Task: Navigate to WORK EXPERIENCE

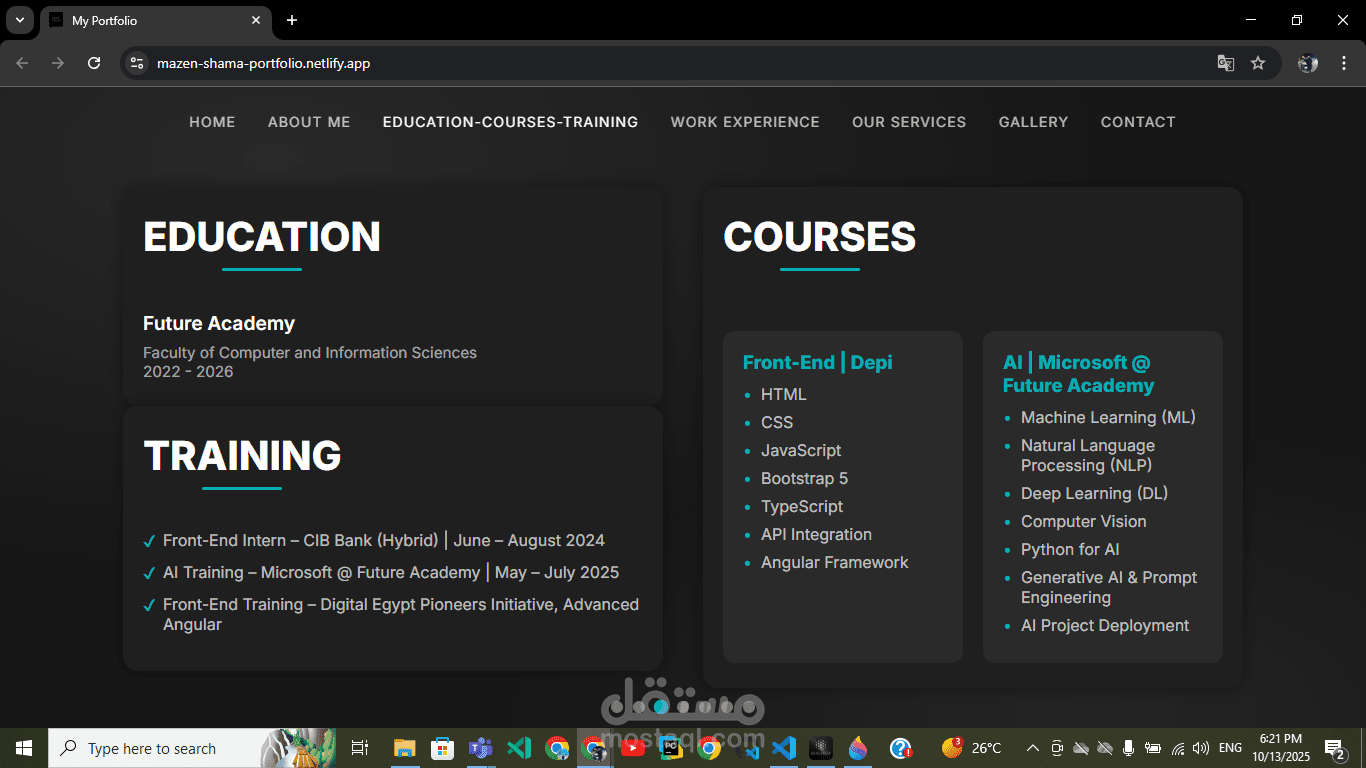Action: [745, 122]
